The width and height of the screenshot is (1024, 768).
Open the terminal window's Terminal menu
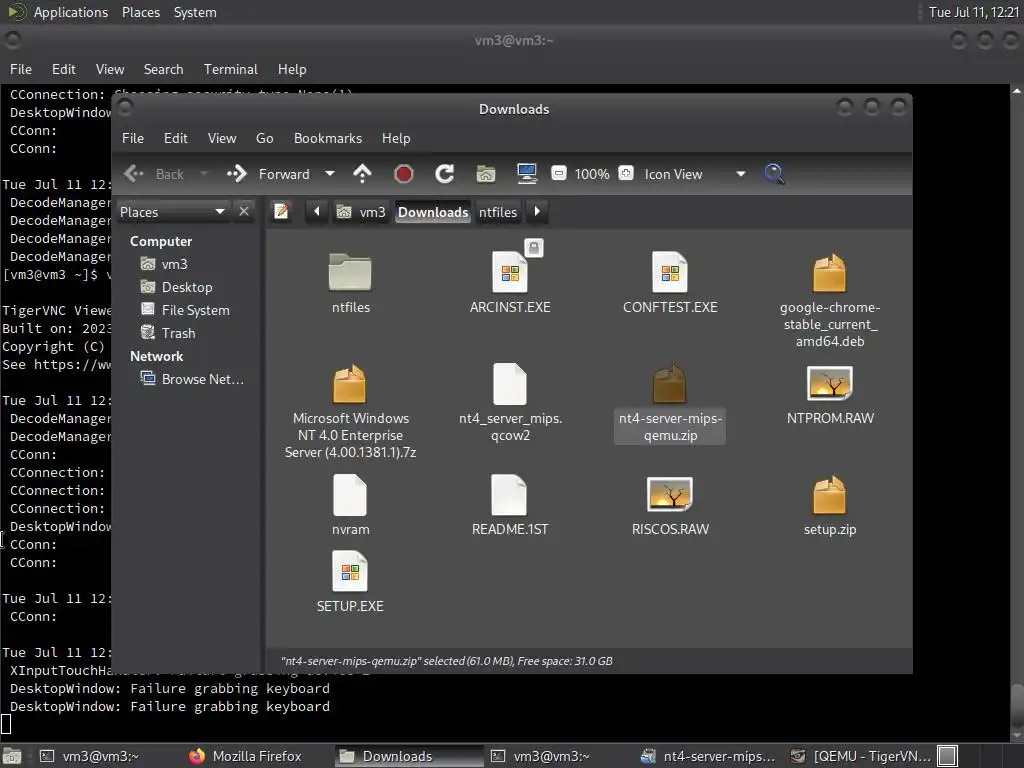pyautogui.click(x=231, y=69)
